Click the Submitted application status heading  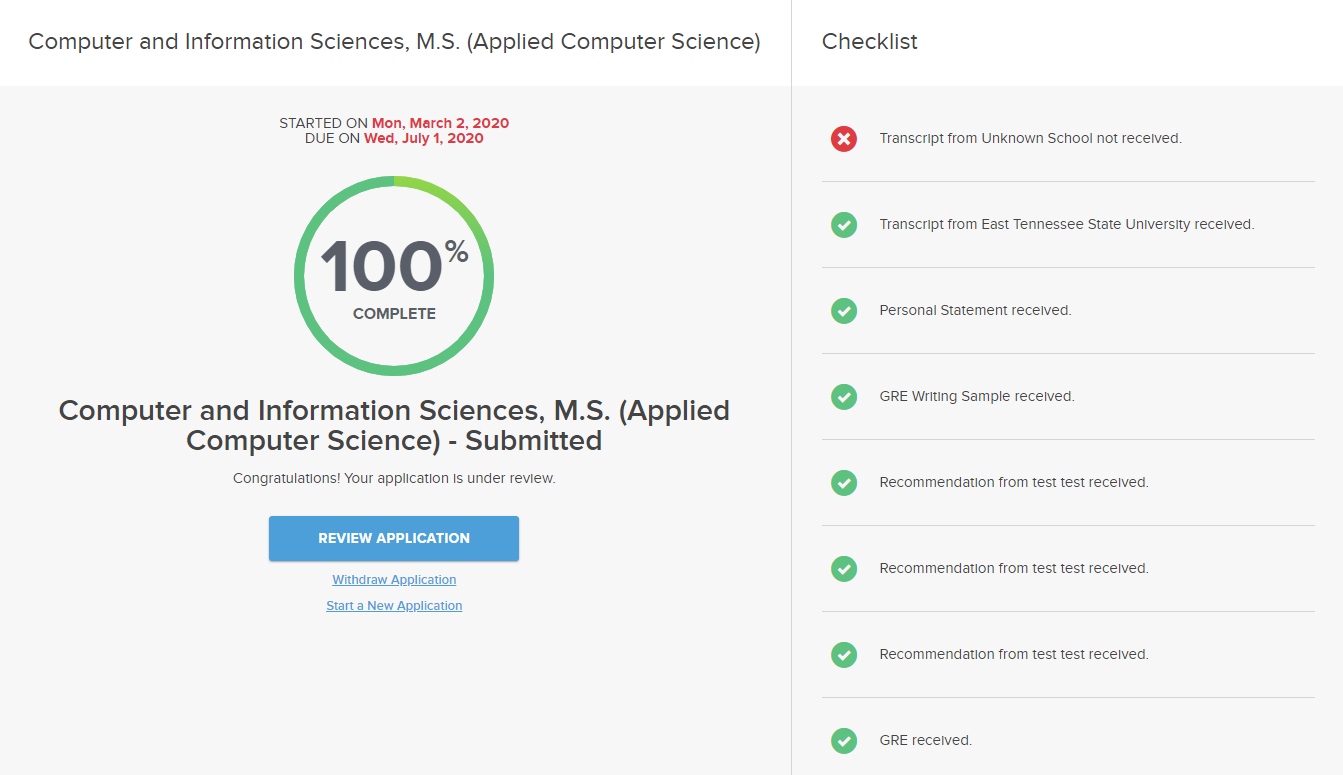click(394, 425)
